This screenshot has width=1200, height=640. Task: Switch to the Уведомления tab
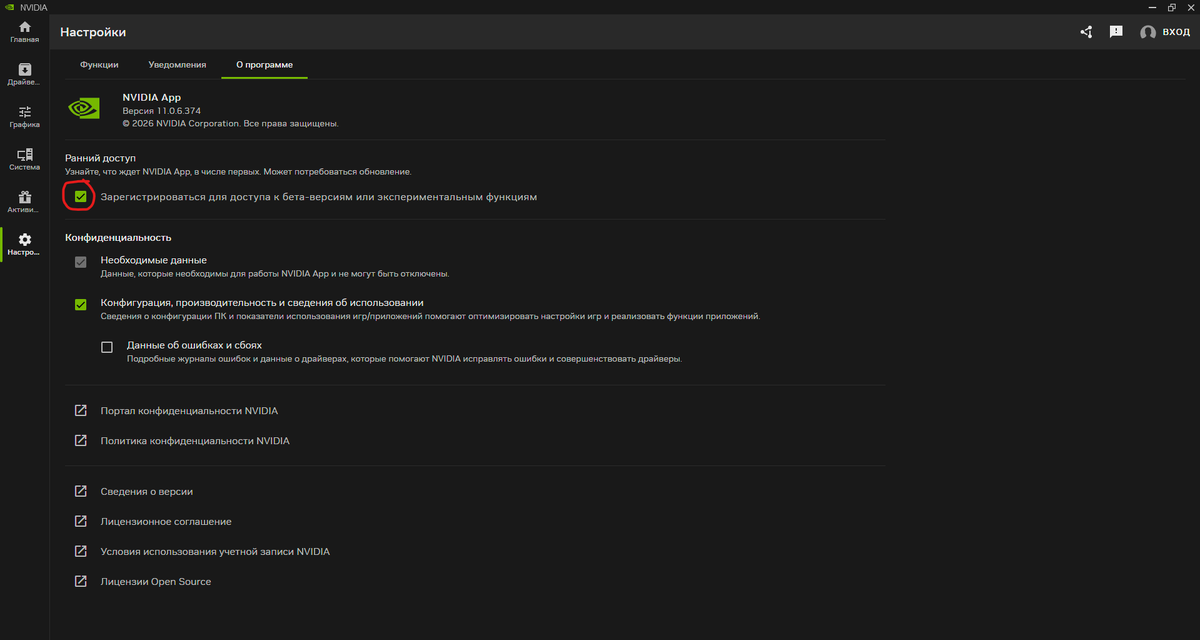click(x=177, y=65)
